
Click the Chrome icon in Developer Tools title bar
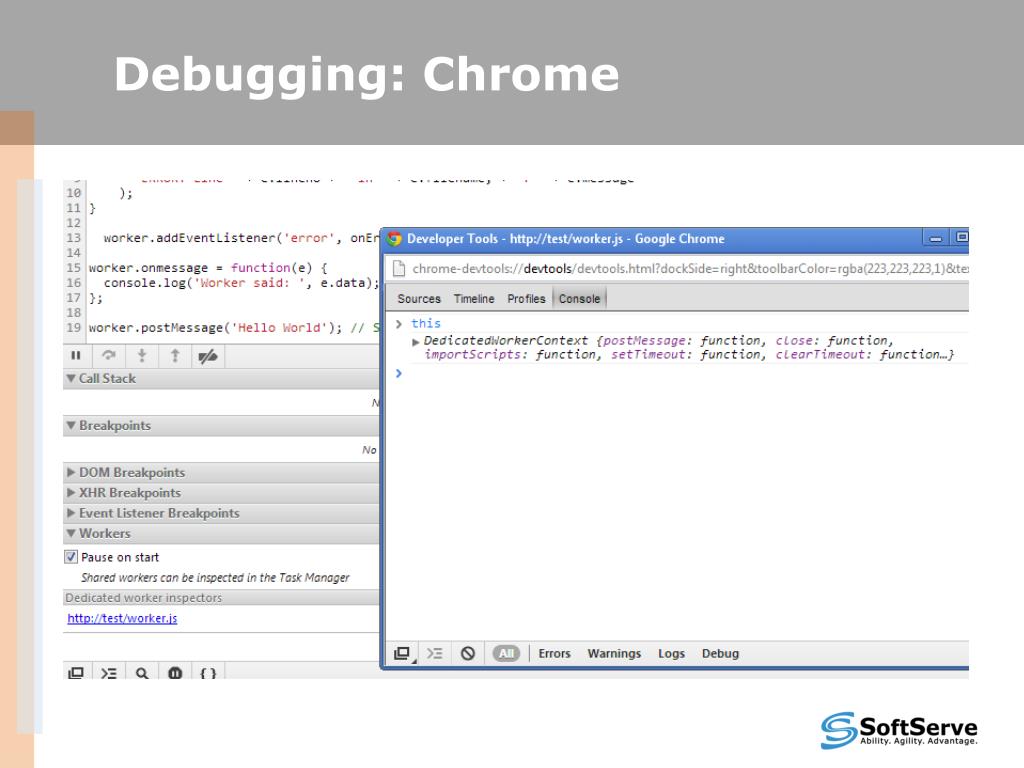[x=394, y=238]
